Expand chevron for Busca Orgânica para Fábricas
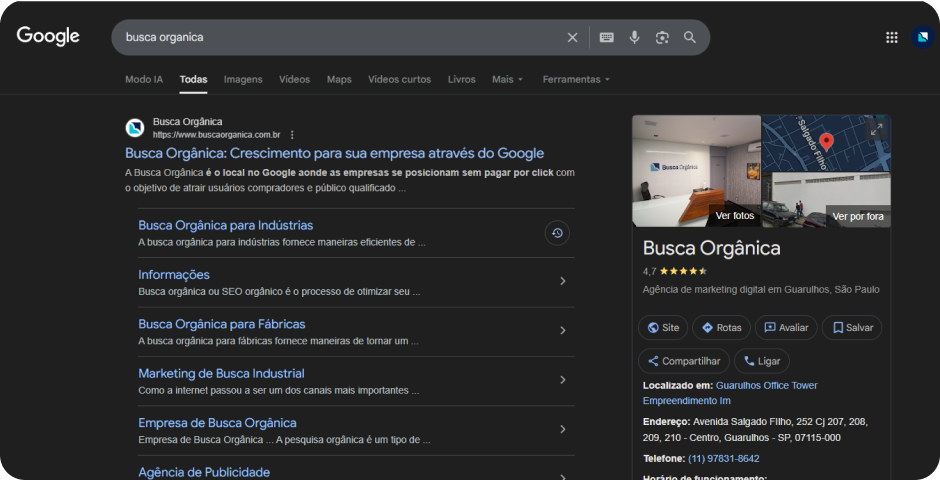Image resolution: width=940 pixels, height=480 pixels. (562, 330)
